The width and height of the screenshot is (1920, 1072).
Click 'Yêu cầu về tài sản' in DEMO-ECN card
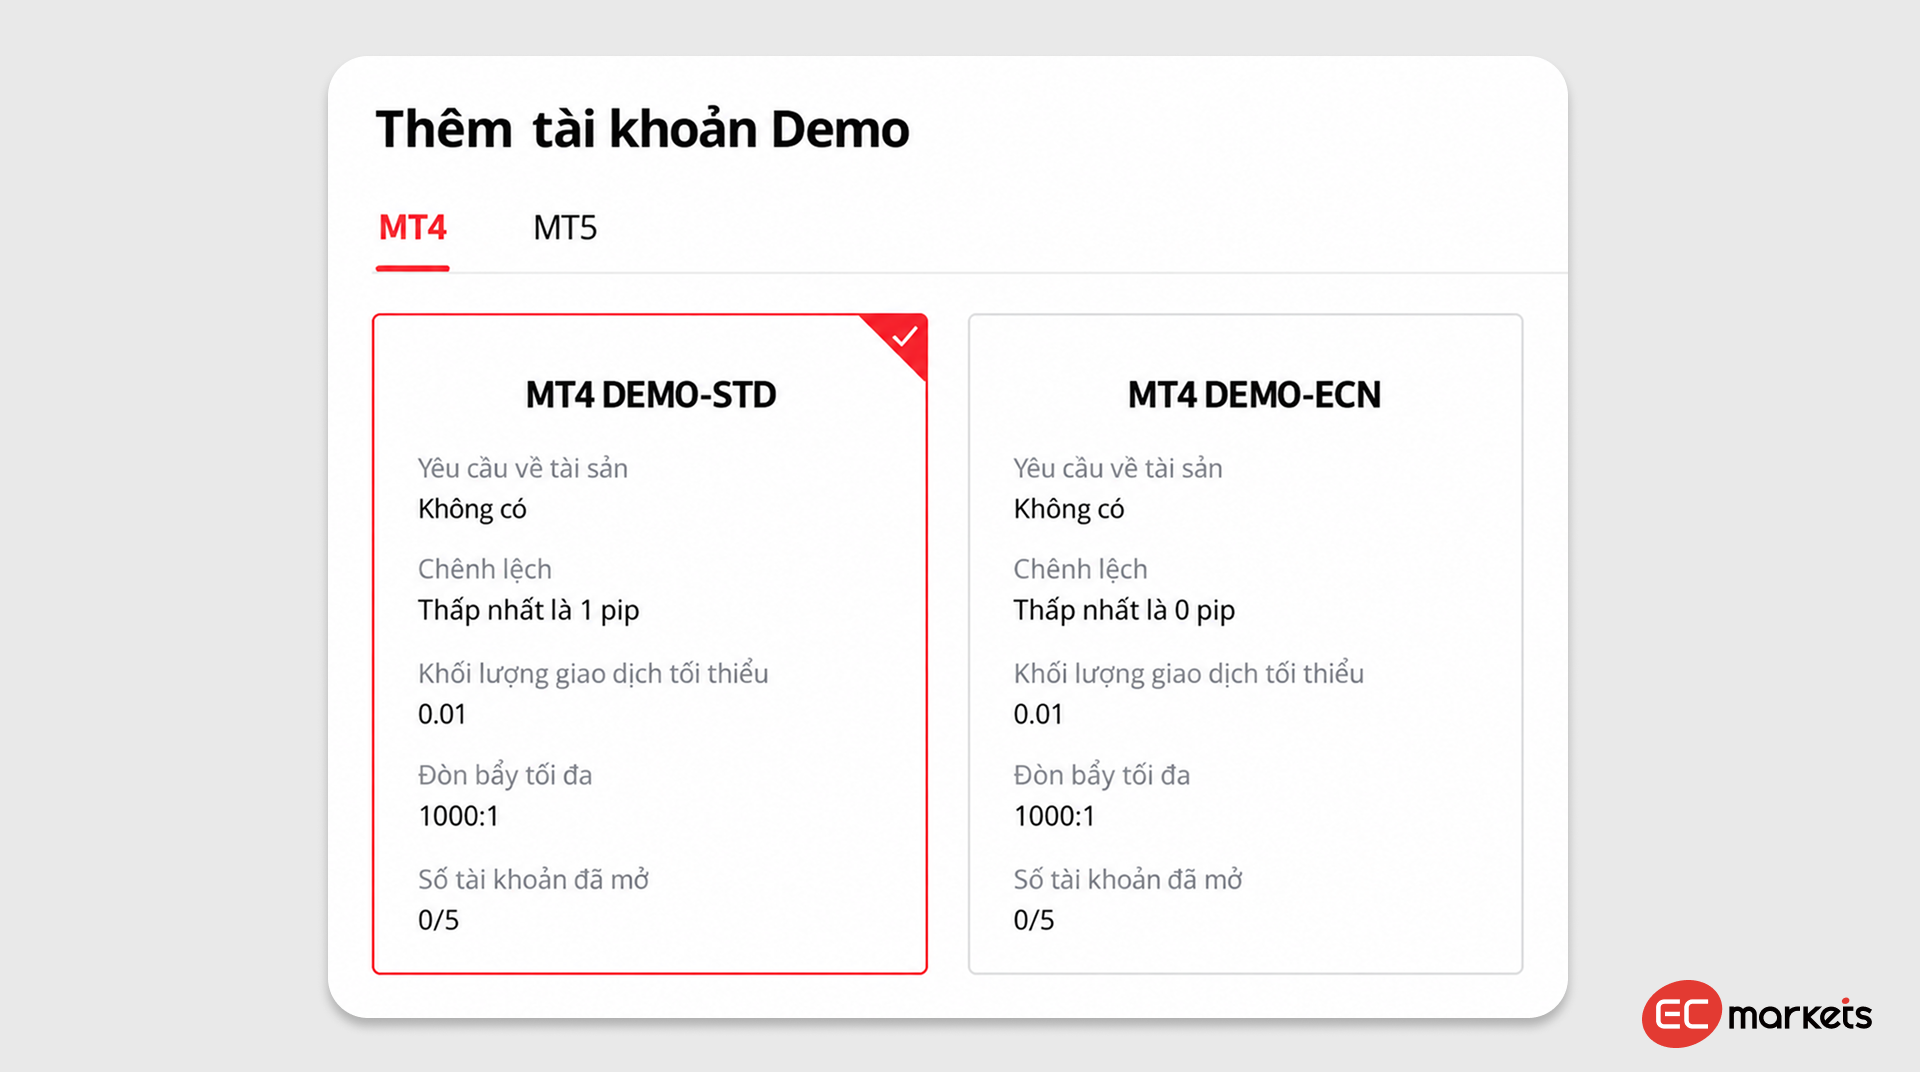coord(1118,468)
